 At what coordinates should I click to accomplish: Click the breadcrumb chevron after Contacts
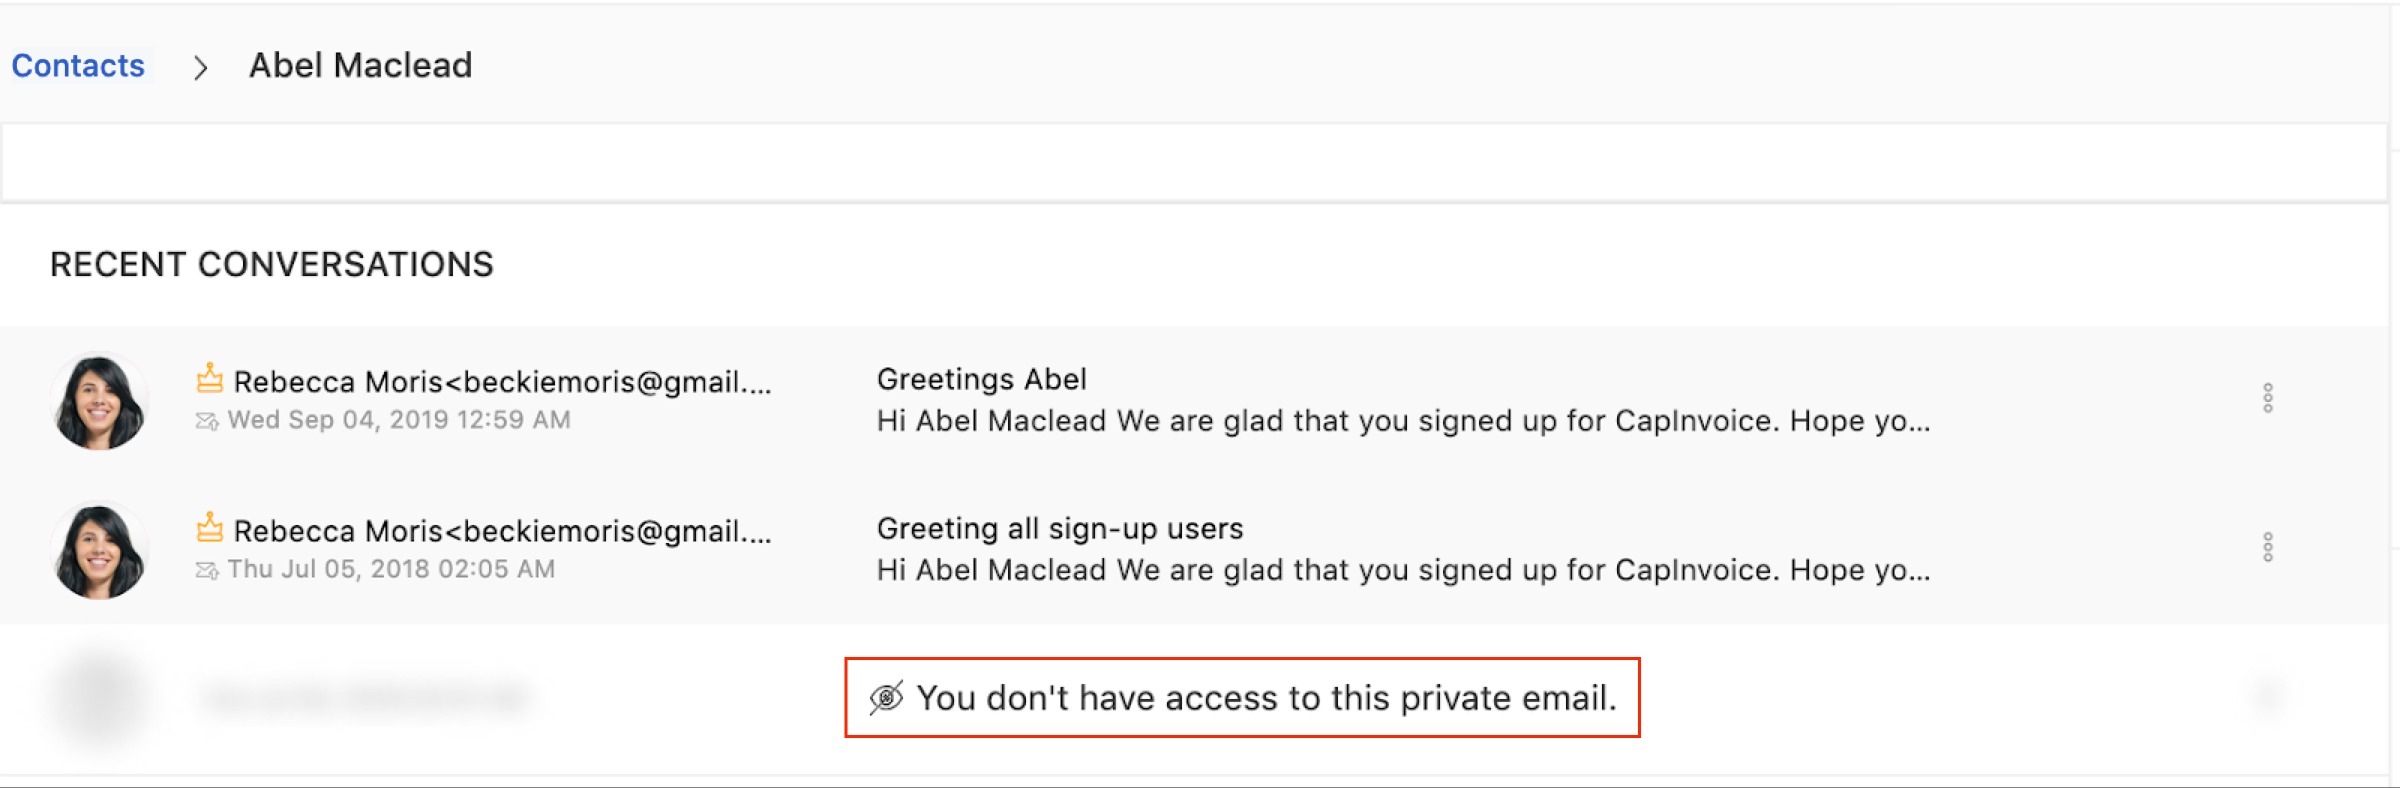pyautogui.click(x=200, y=68)
